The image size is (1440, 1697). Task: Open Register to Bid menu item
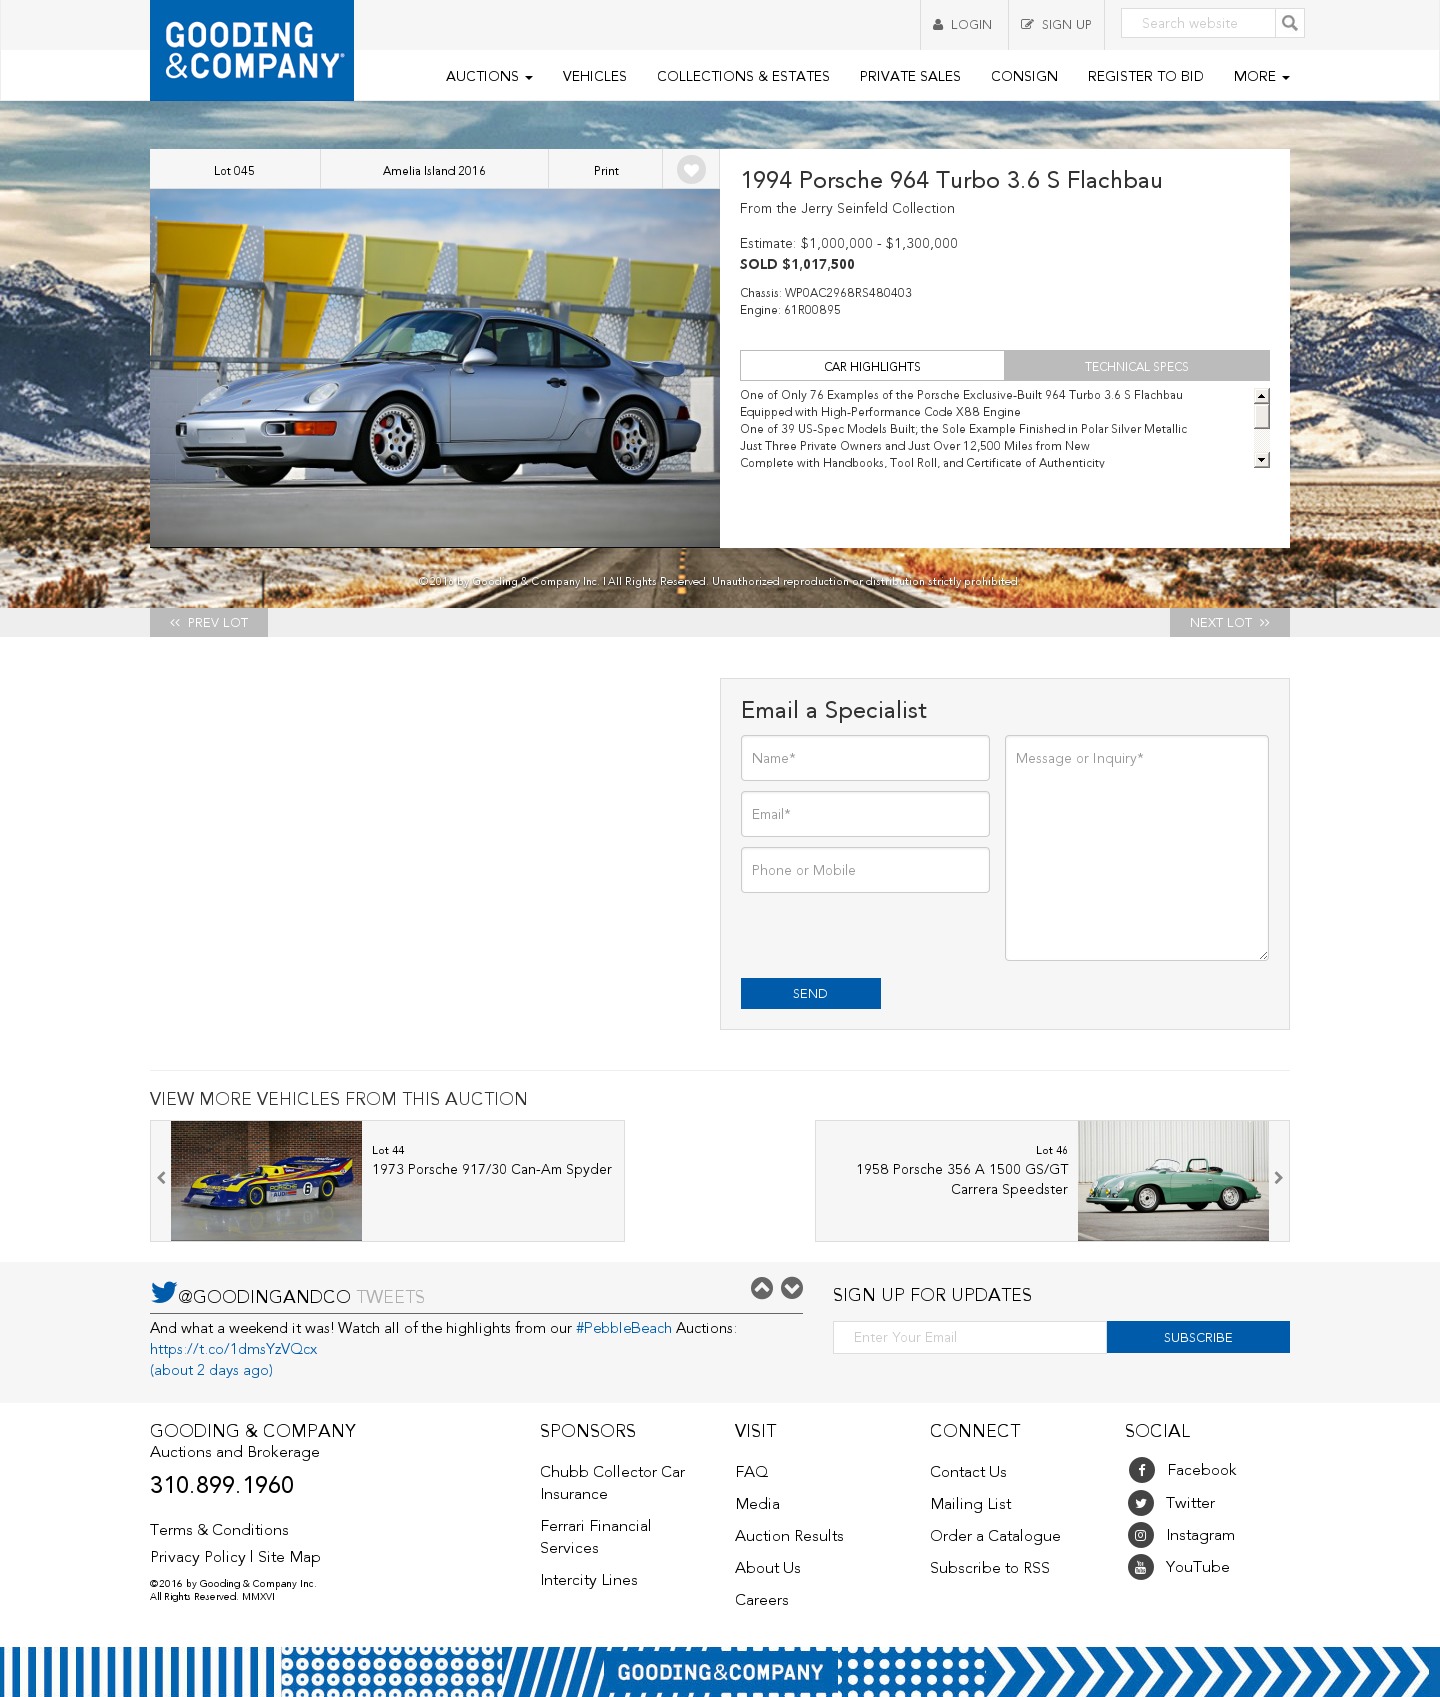click(x=1145, y=76)
